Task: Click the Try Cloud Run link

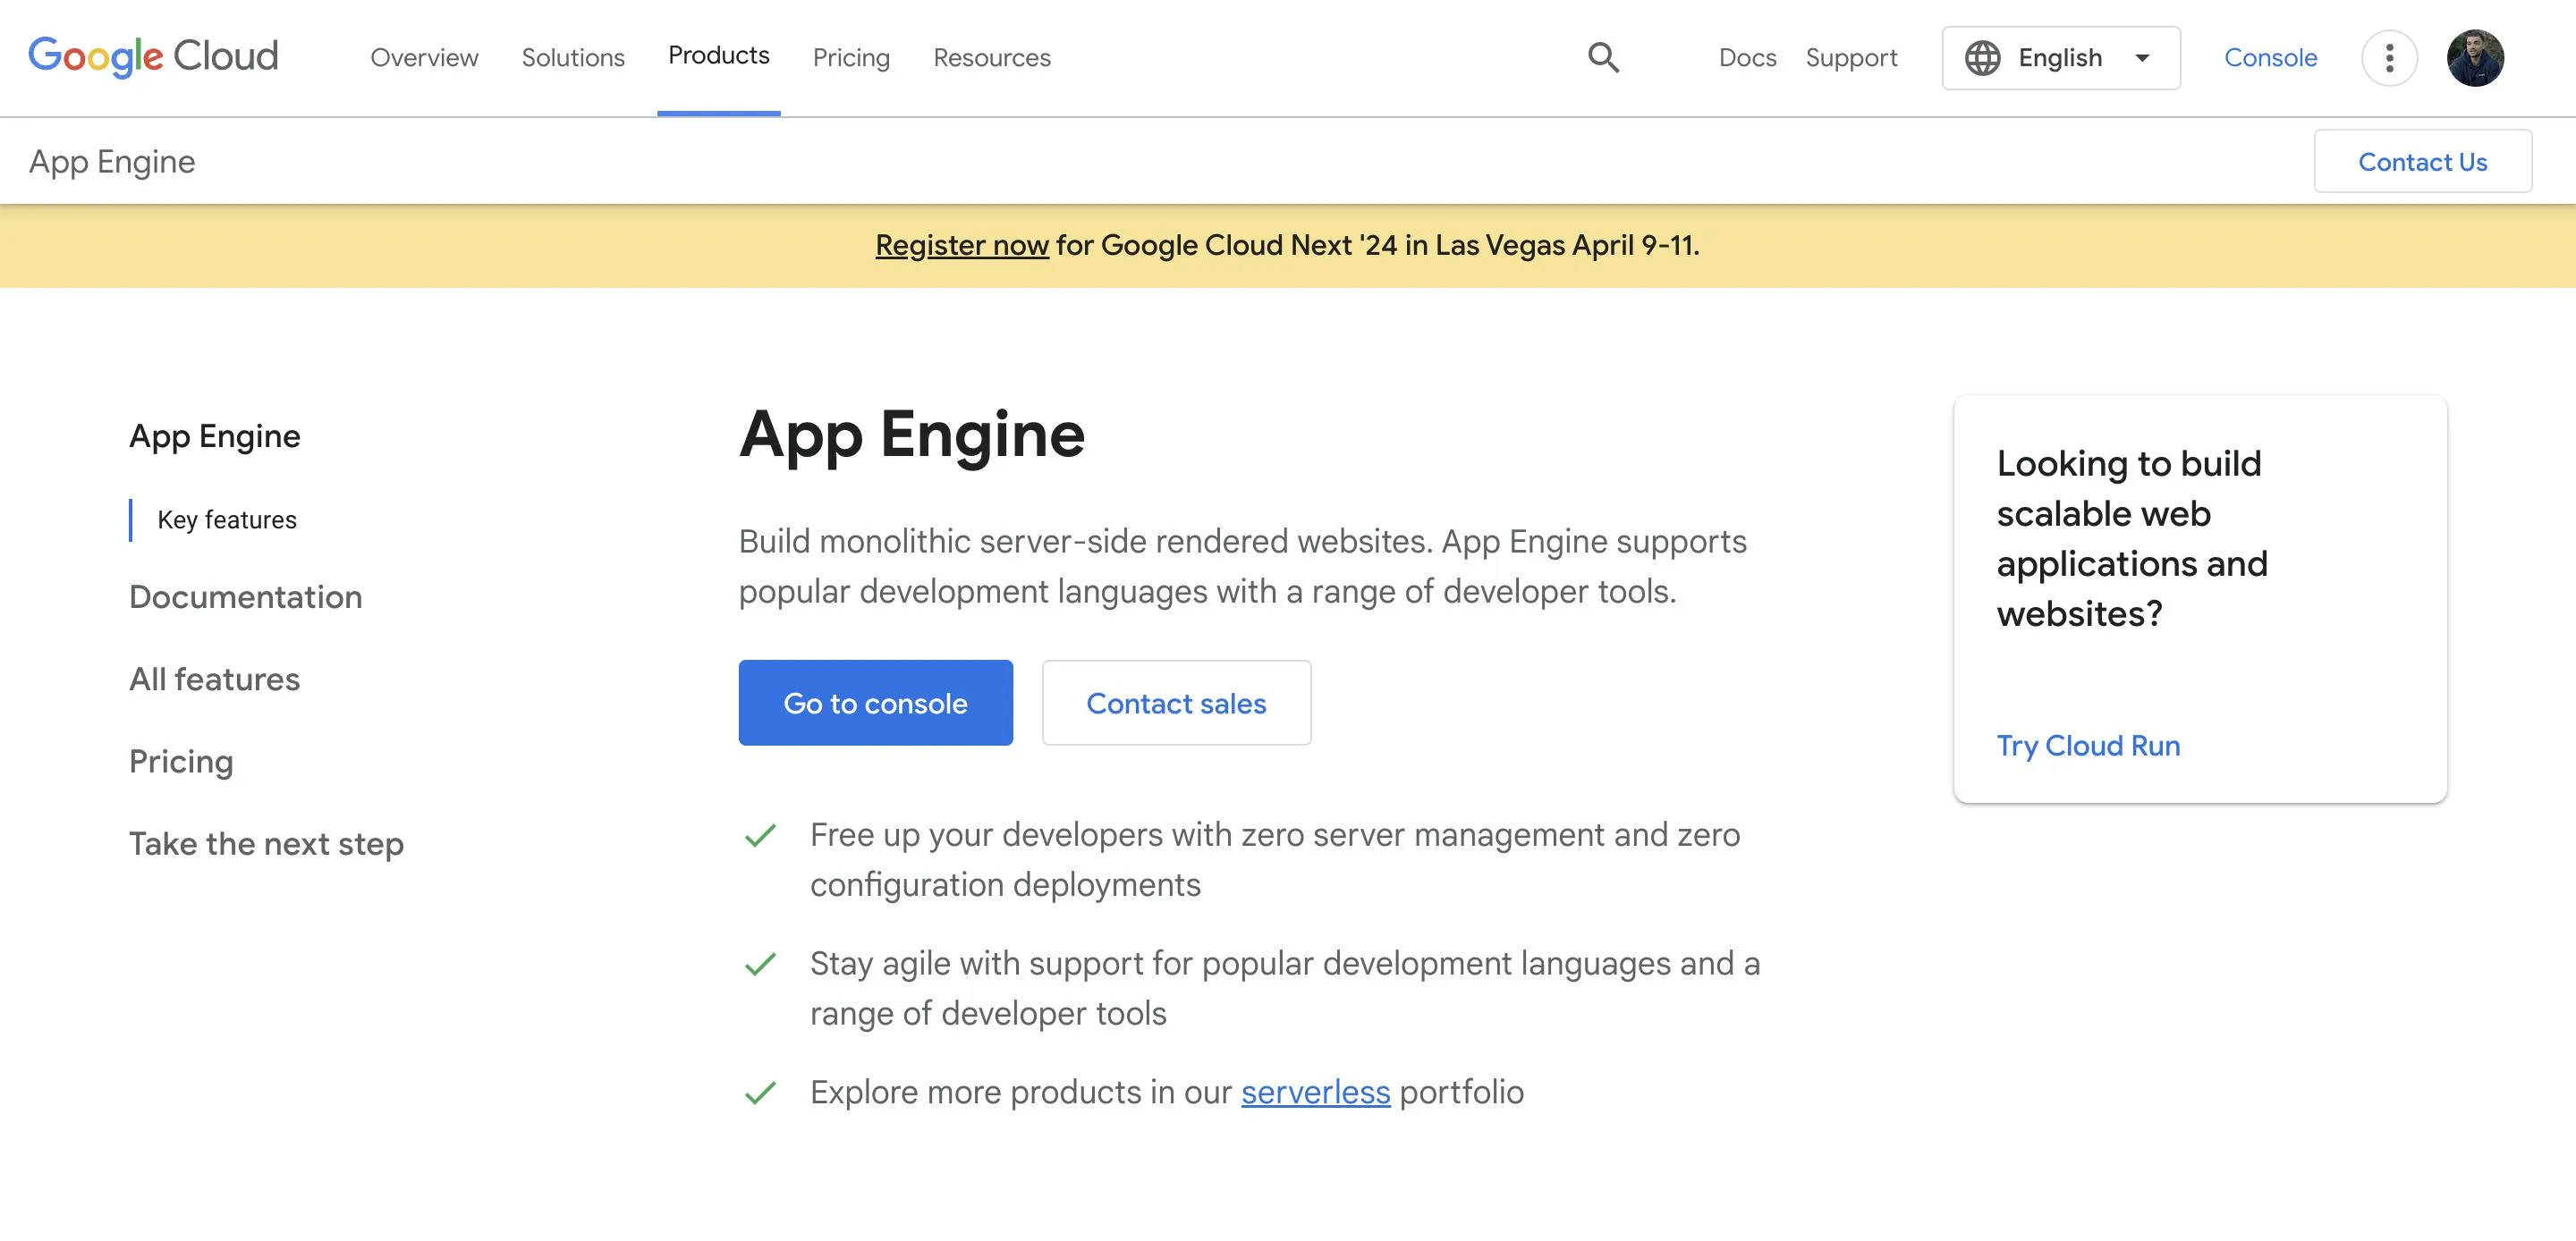Action: 2088,746
